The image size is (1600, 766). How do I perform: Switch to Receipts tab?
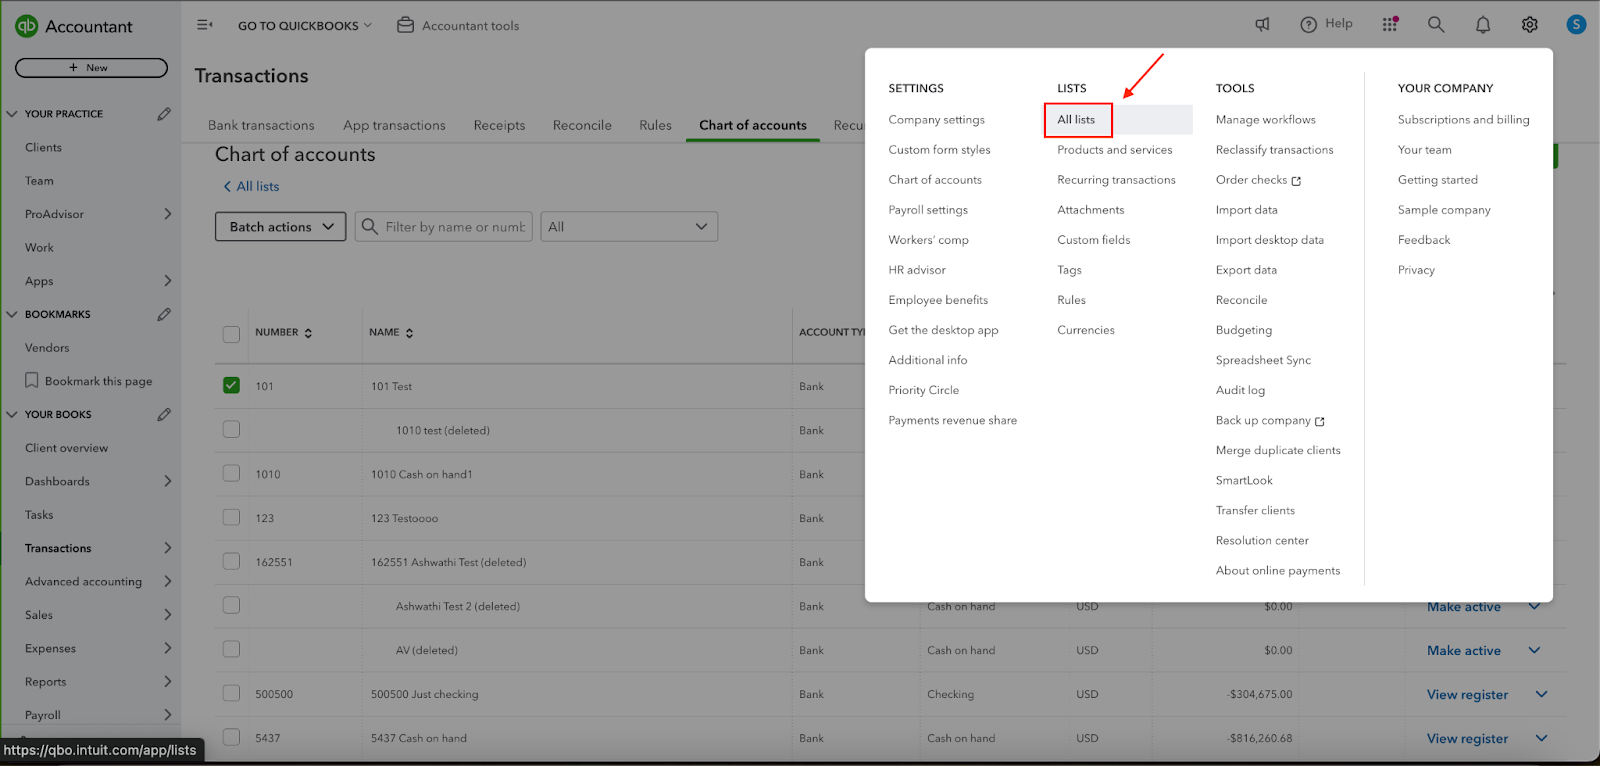click(499, 125)
